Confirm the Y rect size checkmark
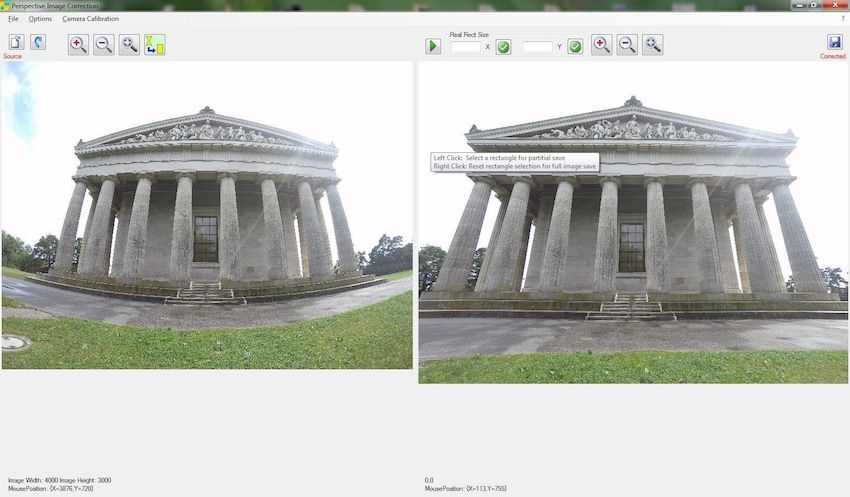Image resolution: width=850 pixels, height=497 pixels. [575, 47]
